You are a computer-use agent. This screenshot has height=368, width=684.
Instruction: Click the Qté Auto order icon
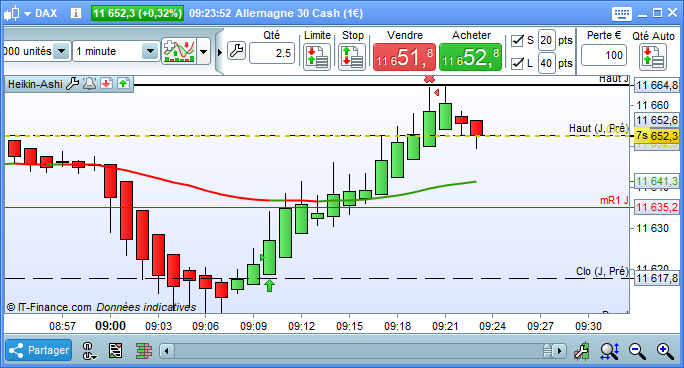click(x=653, y=57)
